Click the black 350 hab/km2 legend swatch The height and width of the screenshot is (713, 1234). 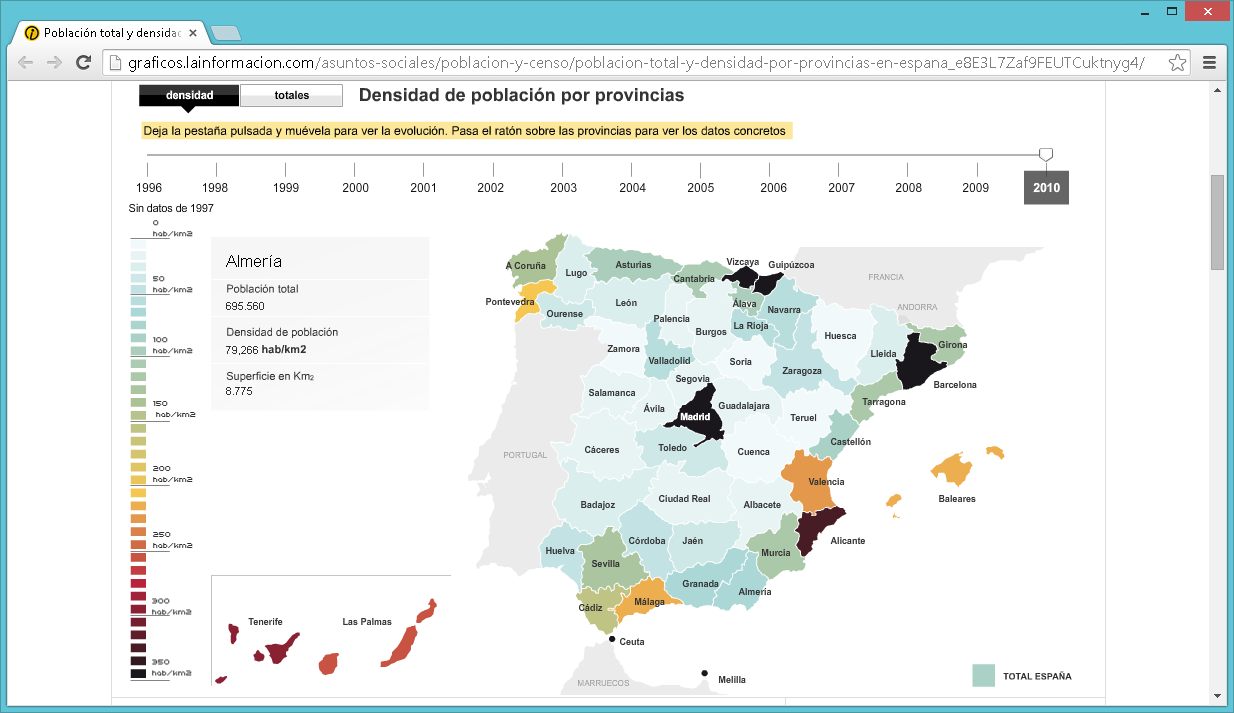click(138, 674)
